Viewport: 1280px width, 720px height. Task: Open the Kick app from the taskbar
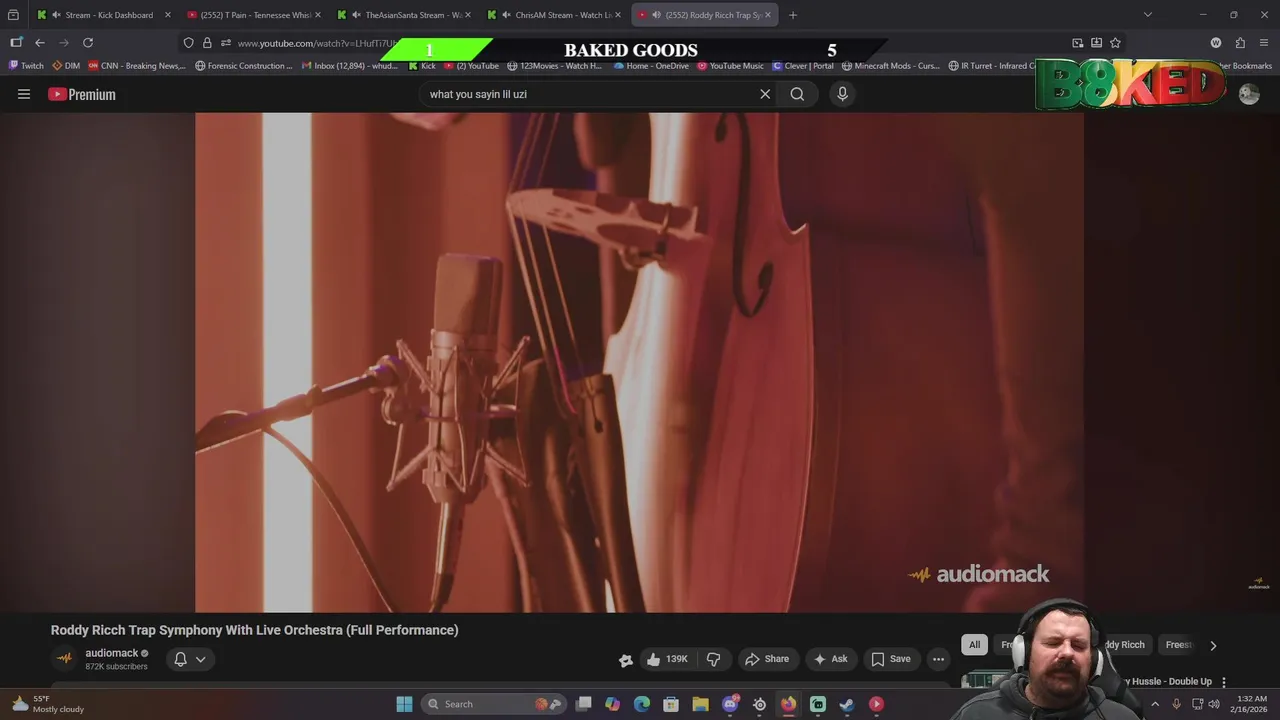point(818,704)
